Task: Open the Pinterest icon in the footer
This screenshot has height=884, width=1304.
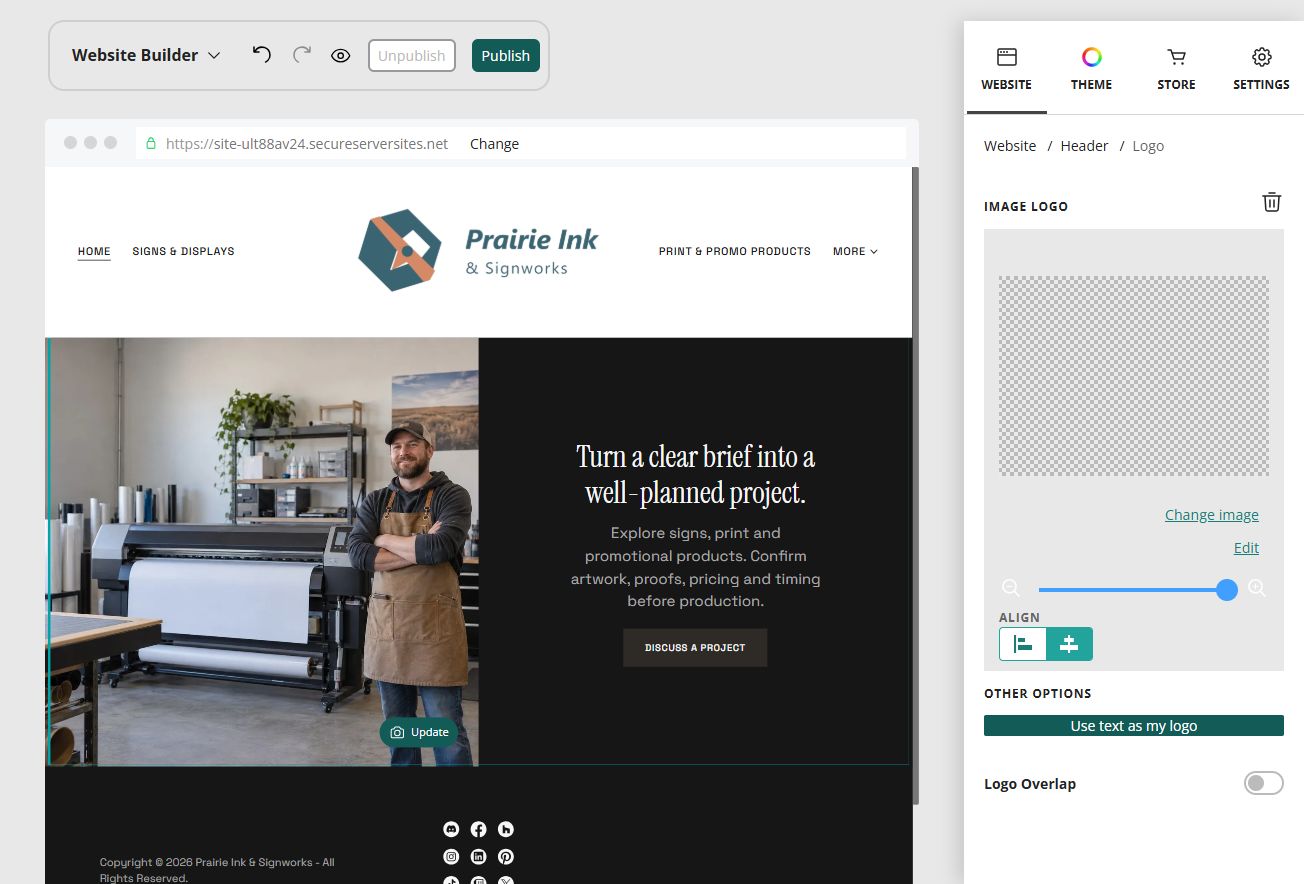Action: coord(506,857)
